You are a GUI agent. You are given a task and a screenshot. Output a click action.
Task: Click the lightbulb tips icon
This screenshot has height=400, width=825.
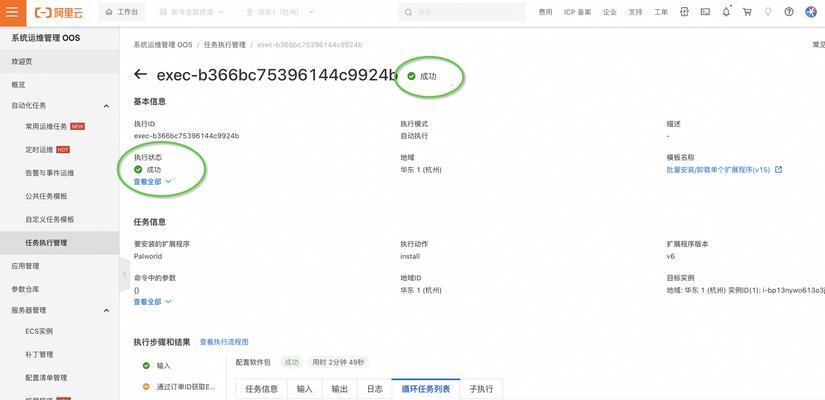pos(768,12)
